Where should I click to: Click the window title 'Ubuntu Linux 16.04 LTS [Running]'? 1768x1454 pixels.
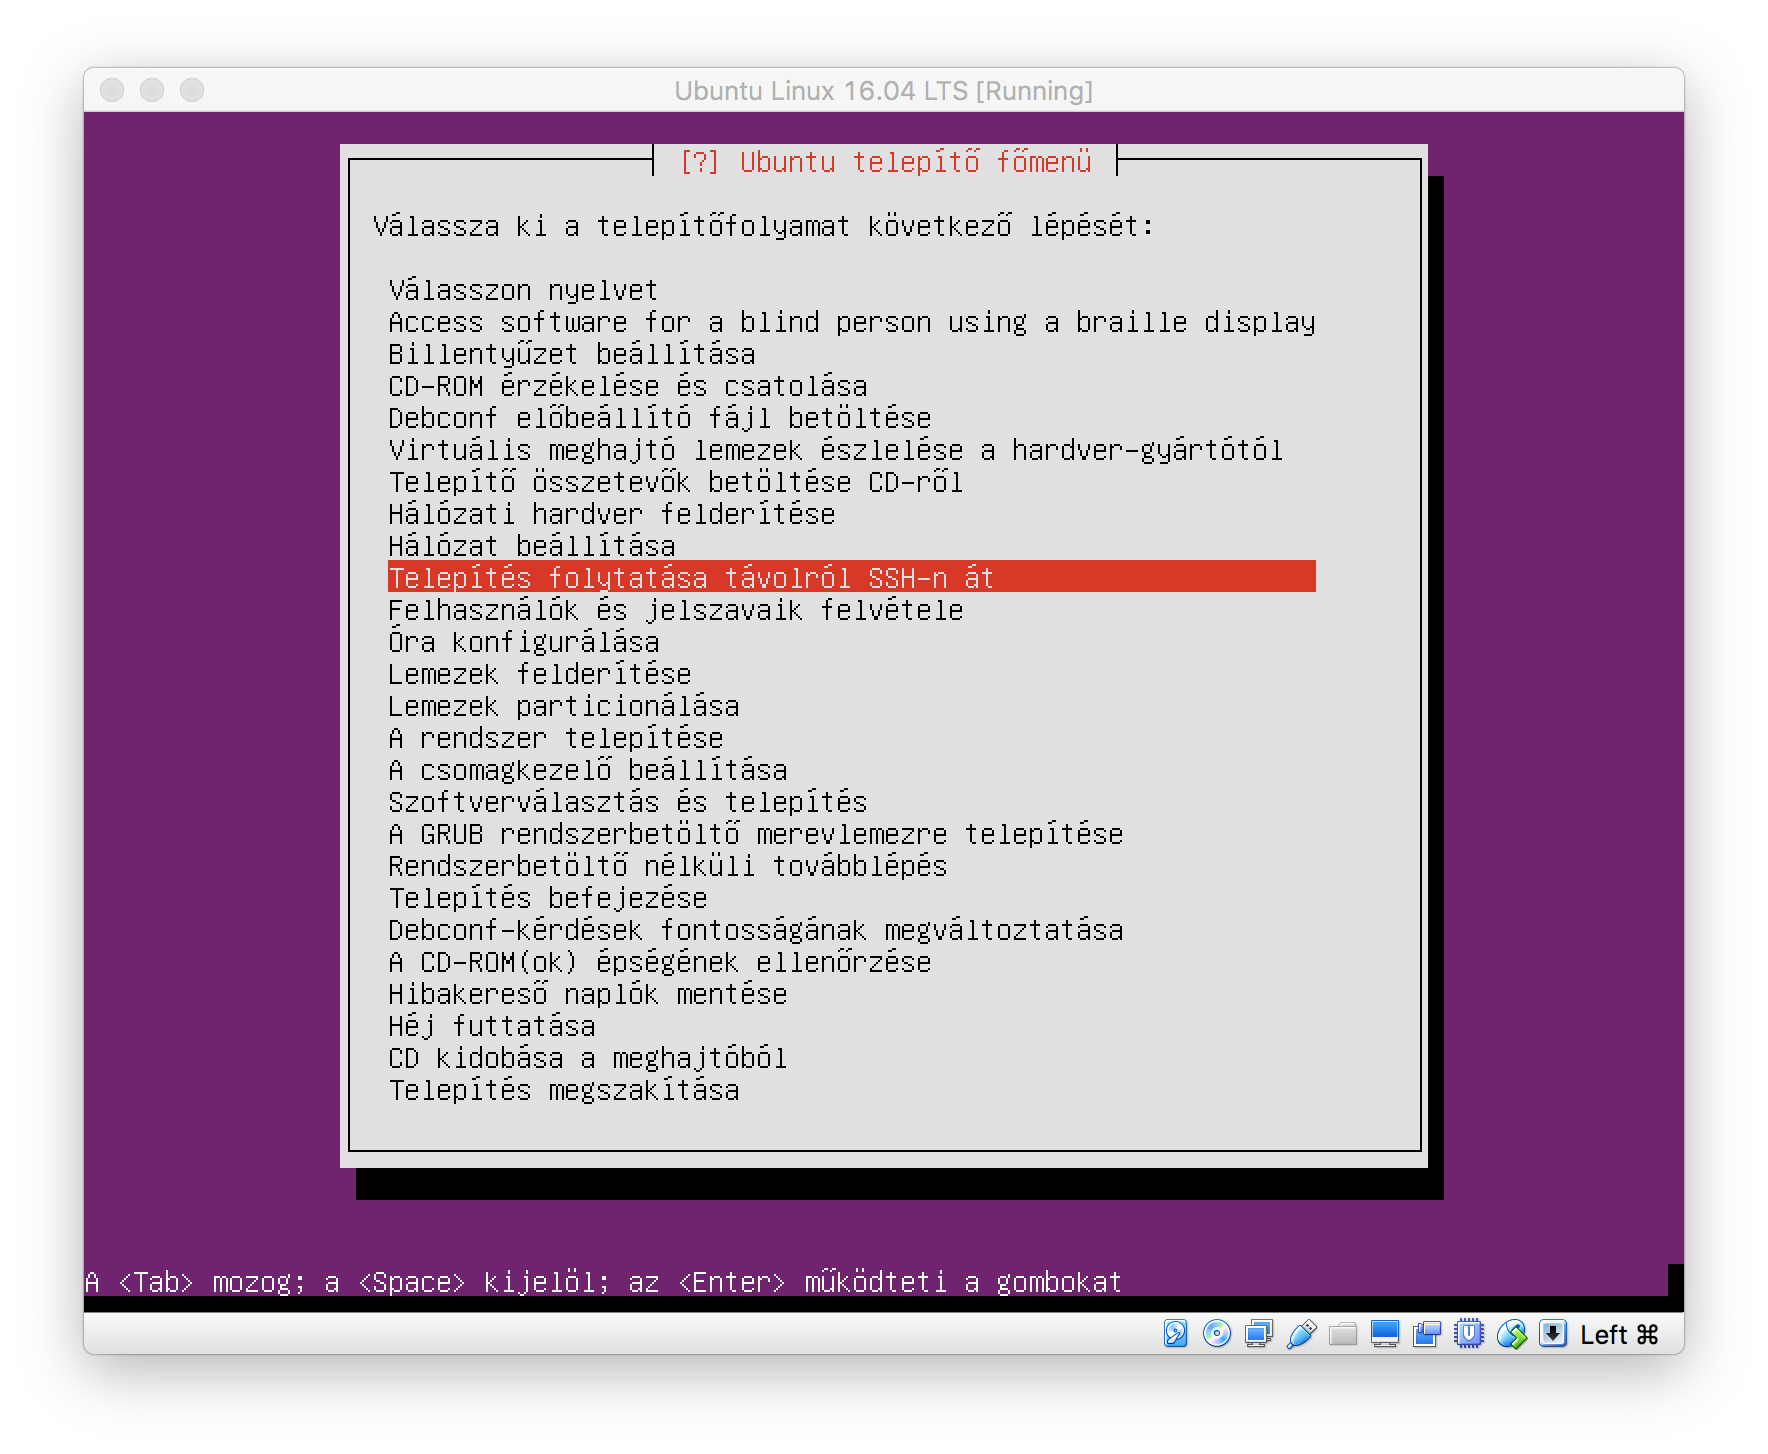click(884, 91)
